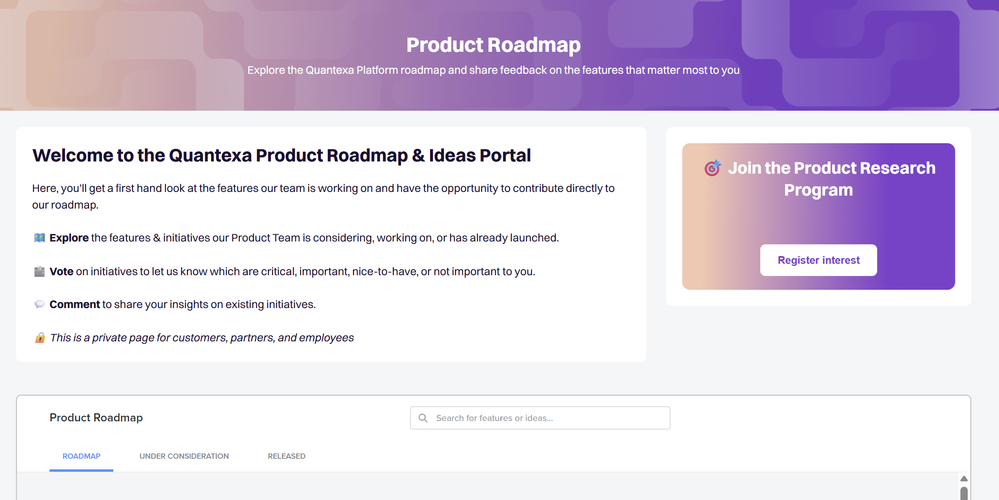Click the magnifying glass search icon
Image resolution: width=999 pixels, height=500 pixels.
[423, 418]
